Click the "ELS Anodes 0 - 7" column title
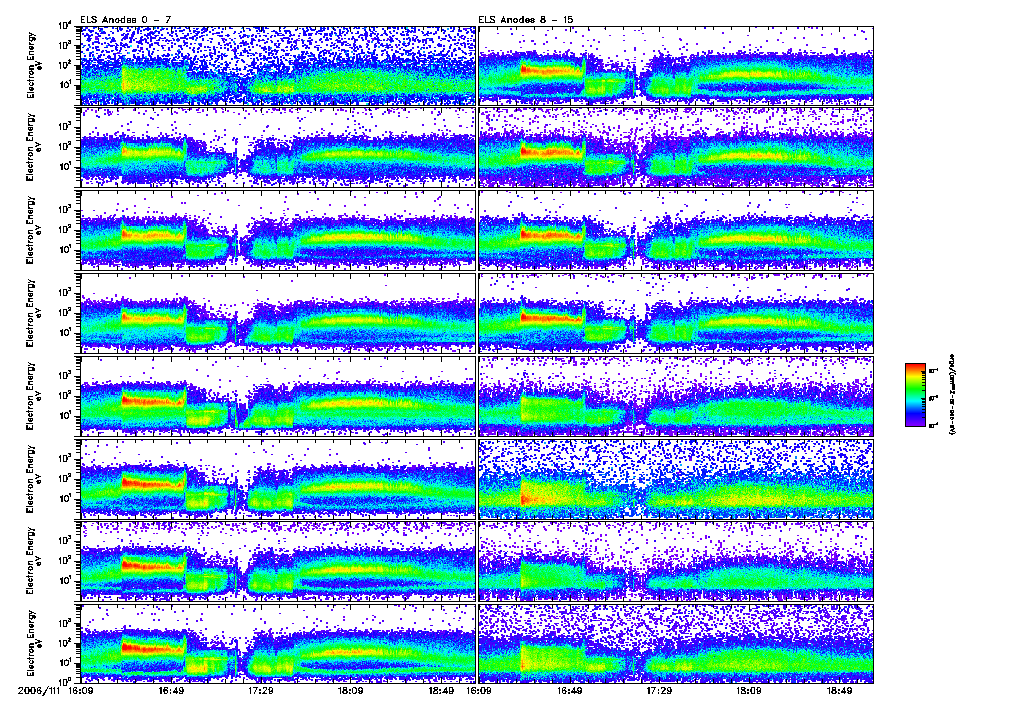The width and height of the screenshot is (1024, 708). (x=125, y=20)
